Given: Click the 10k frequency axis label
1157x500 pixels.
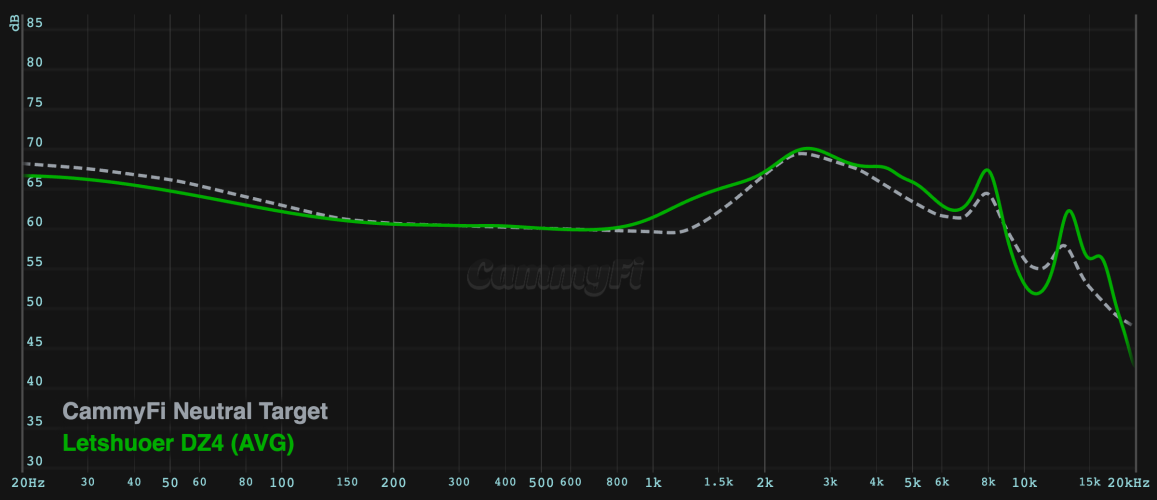Looking at the screenshot, I should (x=1023, y=482).
